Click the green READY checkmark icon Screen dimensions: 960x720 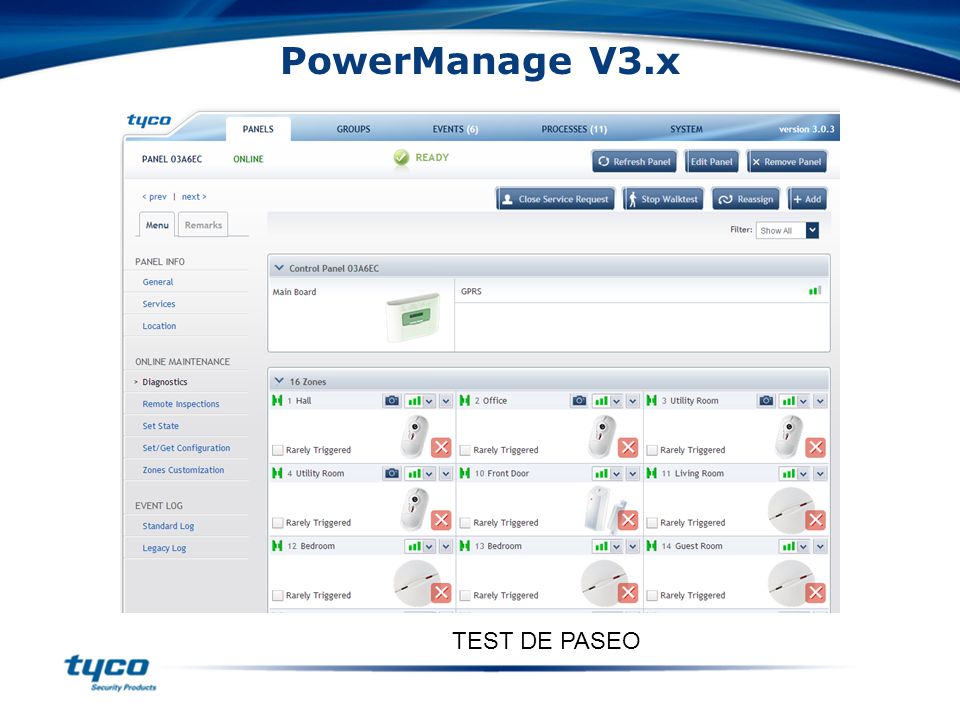click(401, 158)
